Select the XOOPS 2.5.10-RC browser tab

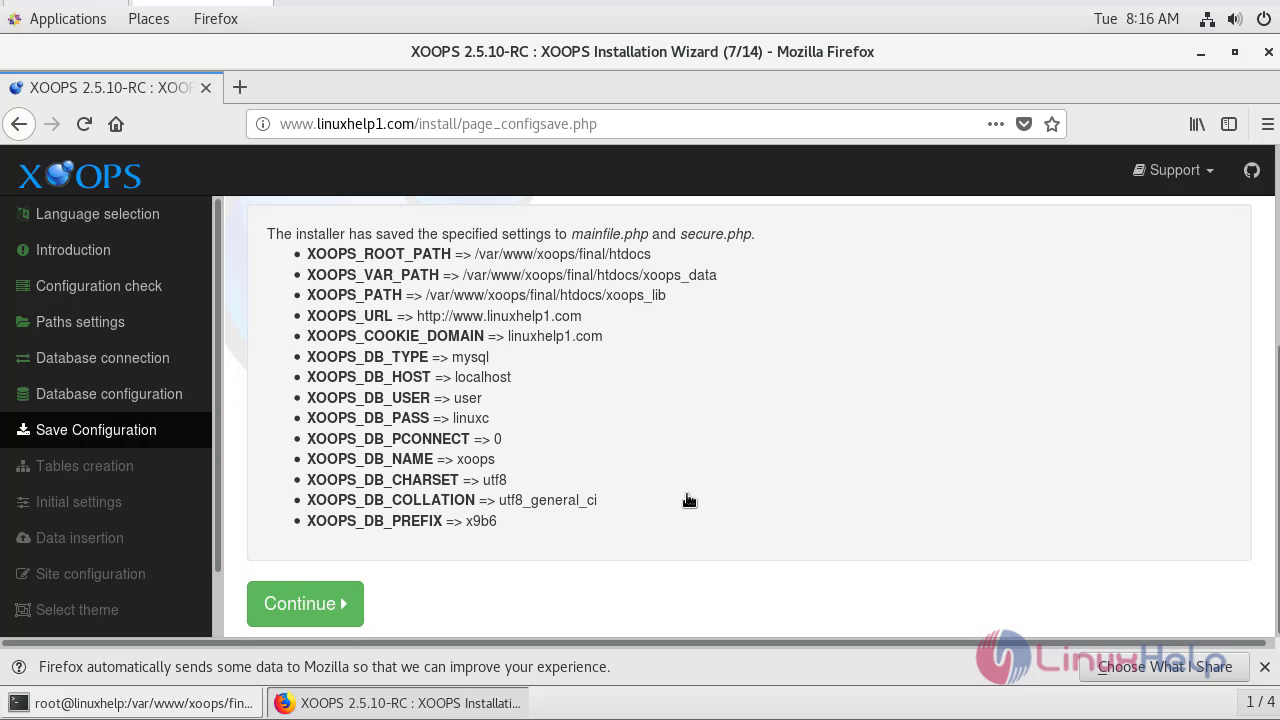[x=109, y=87]
